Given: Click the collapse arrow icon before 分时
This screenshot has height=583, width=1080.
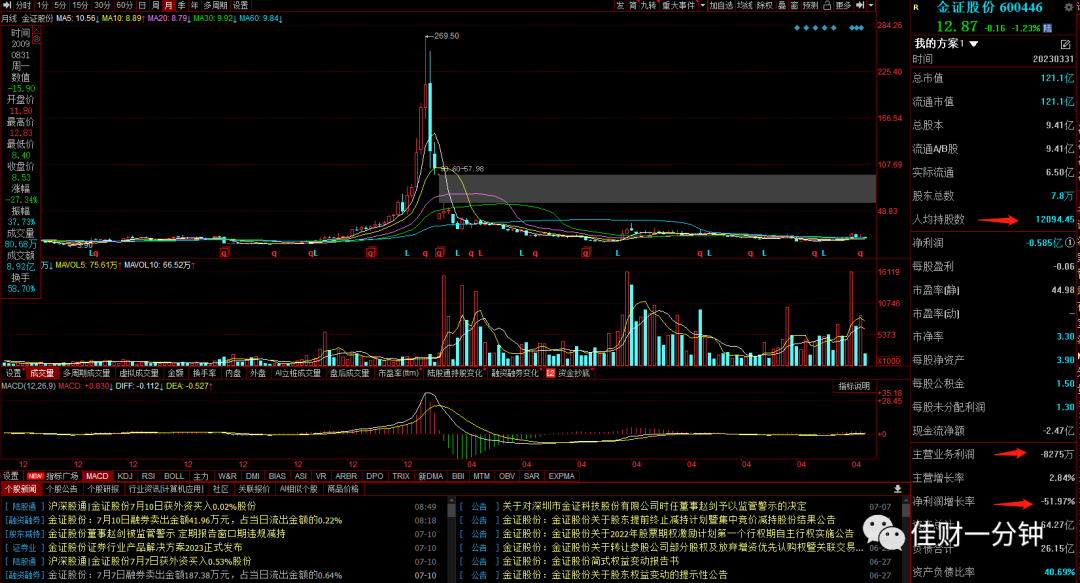Looking at the screenshot, I should click(8, 6).
